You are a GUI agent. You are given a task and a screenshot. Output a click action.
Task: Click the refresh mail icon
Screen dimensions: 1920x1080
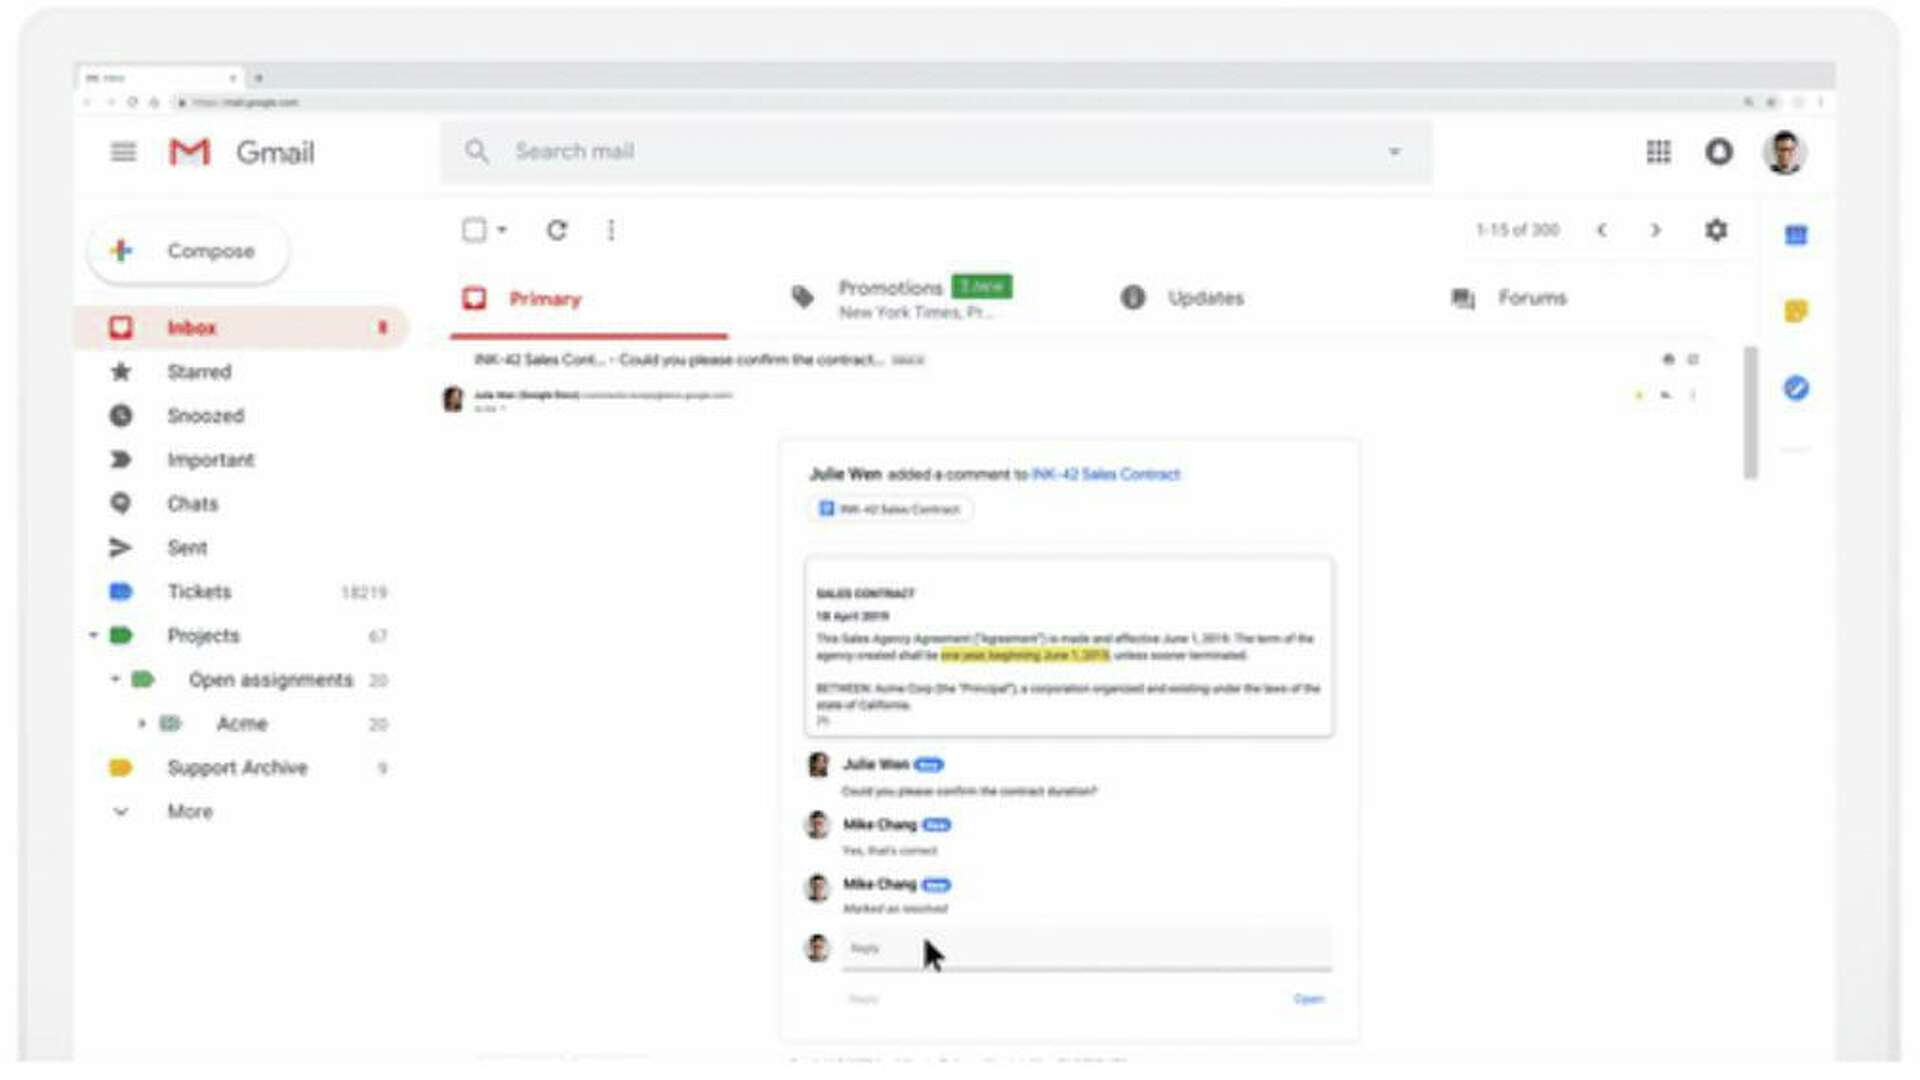[x=557, y=231]
